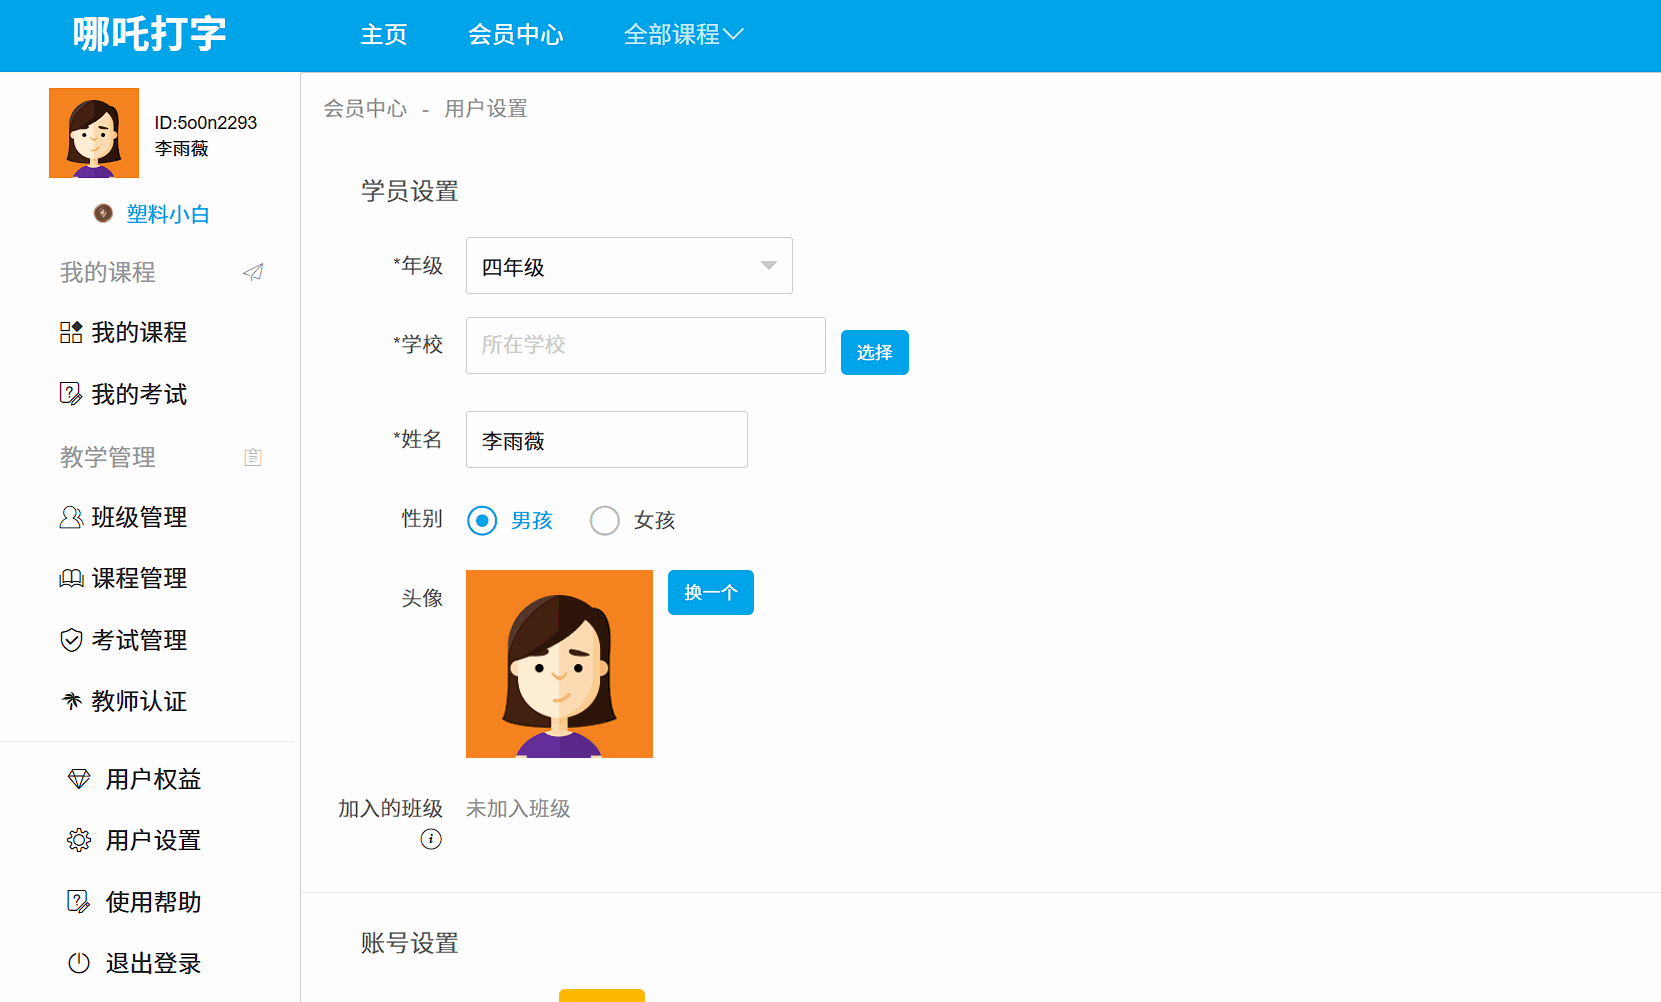Open 班级管理 via its person icon
Viewport: 1661px width, 1002px height.
71,517
